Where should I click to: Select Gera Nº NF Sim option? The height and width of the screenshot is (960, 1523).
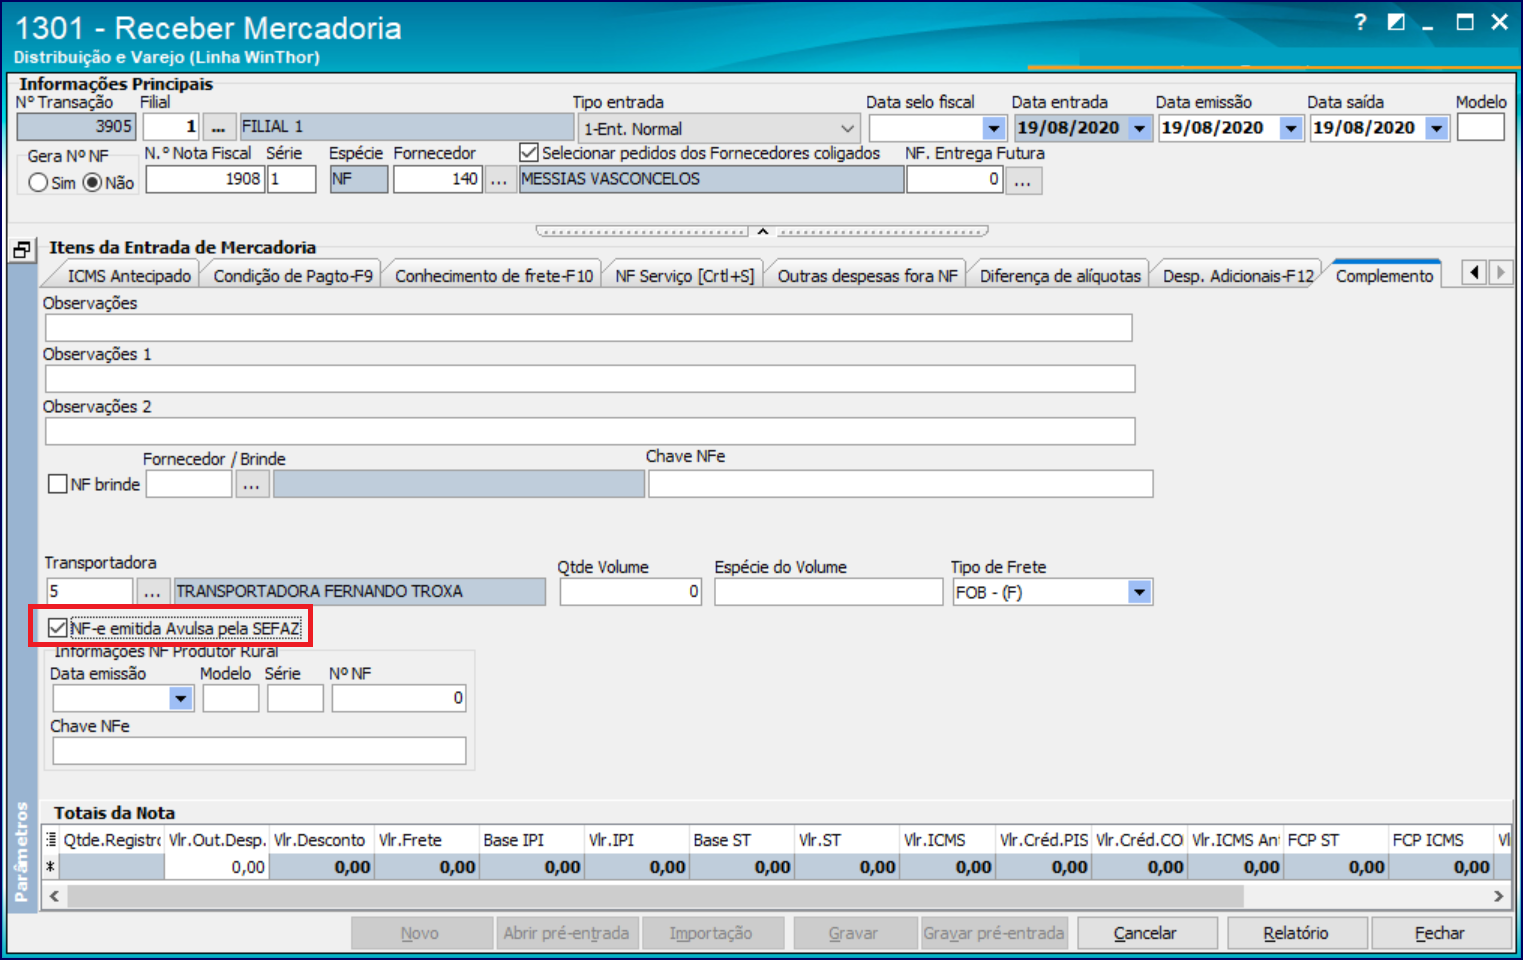pos(38,183)
